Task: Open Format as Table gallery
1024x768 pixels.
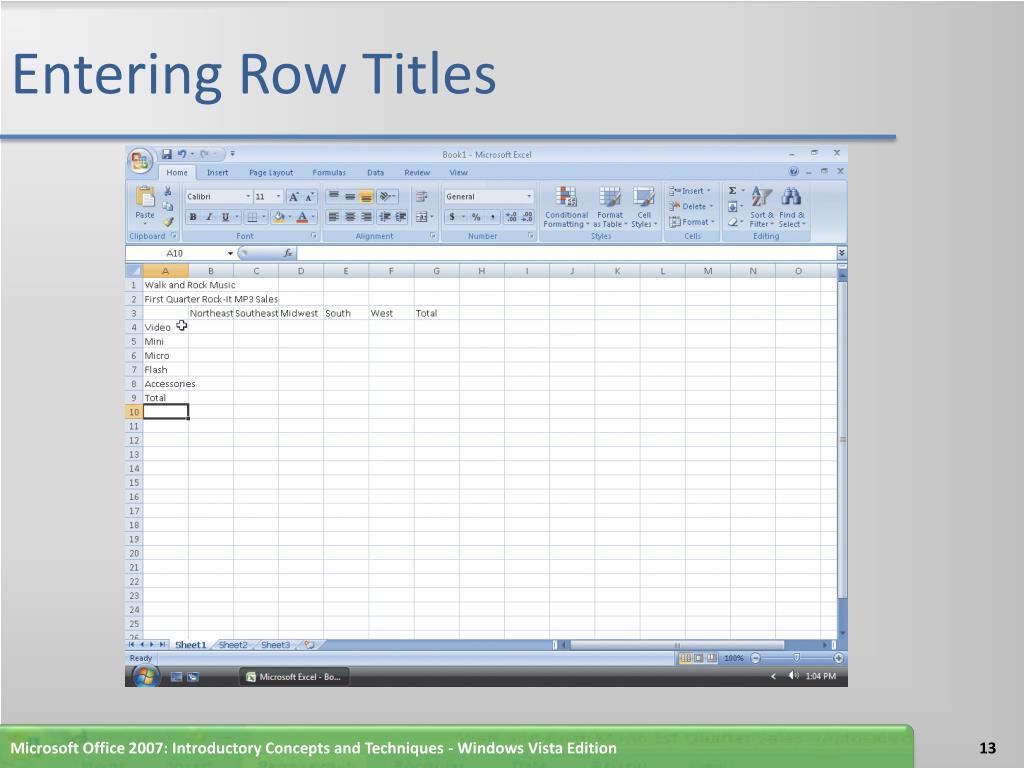Action: pos(610,206)
